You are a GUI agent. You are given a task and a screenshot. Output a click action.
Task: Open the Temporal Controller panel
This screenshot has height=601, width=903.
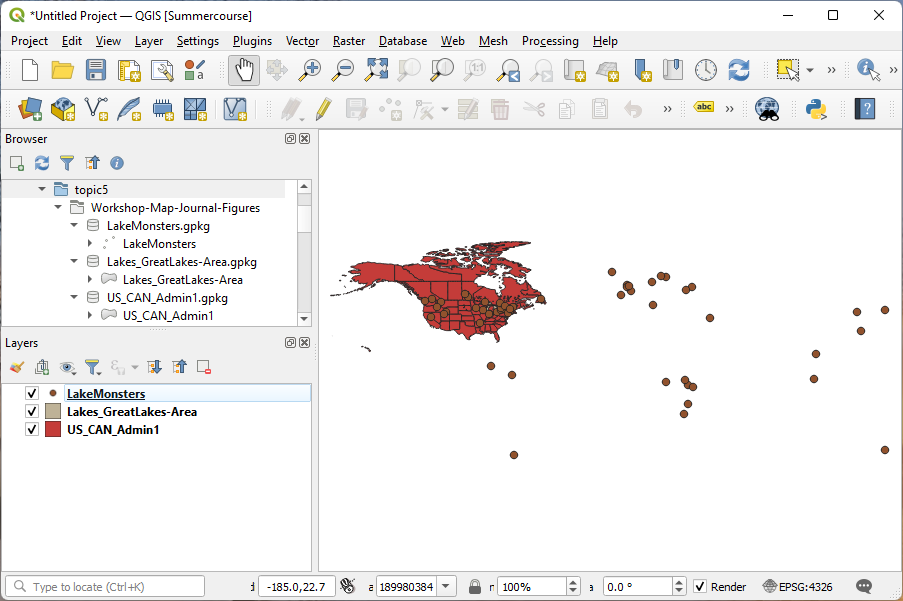pyautogui.click(x=705, y=70)
